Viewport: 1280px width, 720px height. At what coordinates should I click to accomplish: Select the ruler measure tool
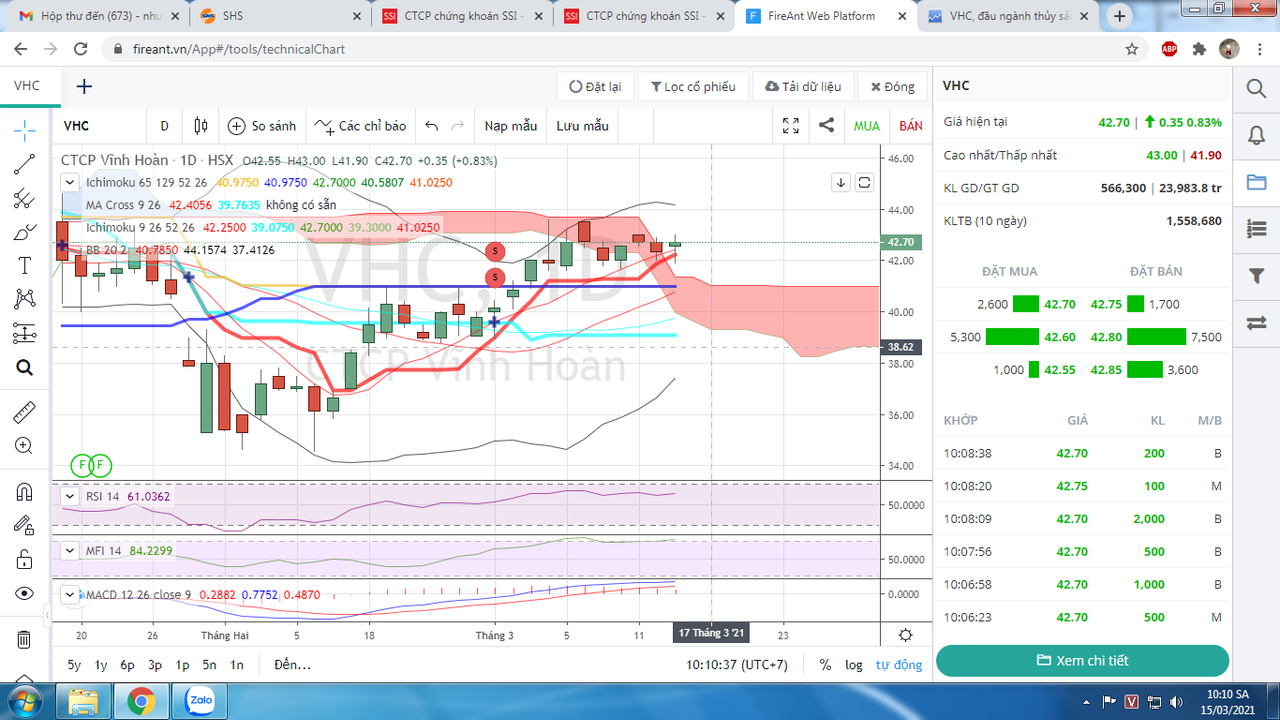coord(25,411)
